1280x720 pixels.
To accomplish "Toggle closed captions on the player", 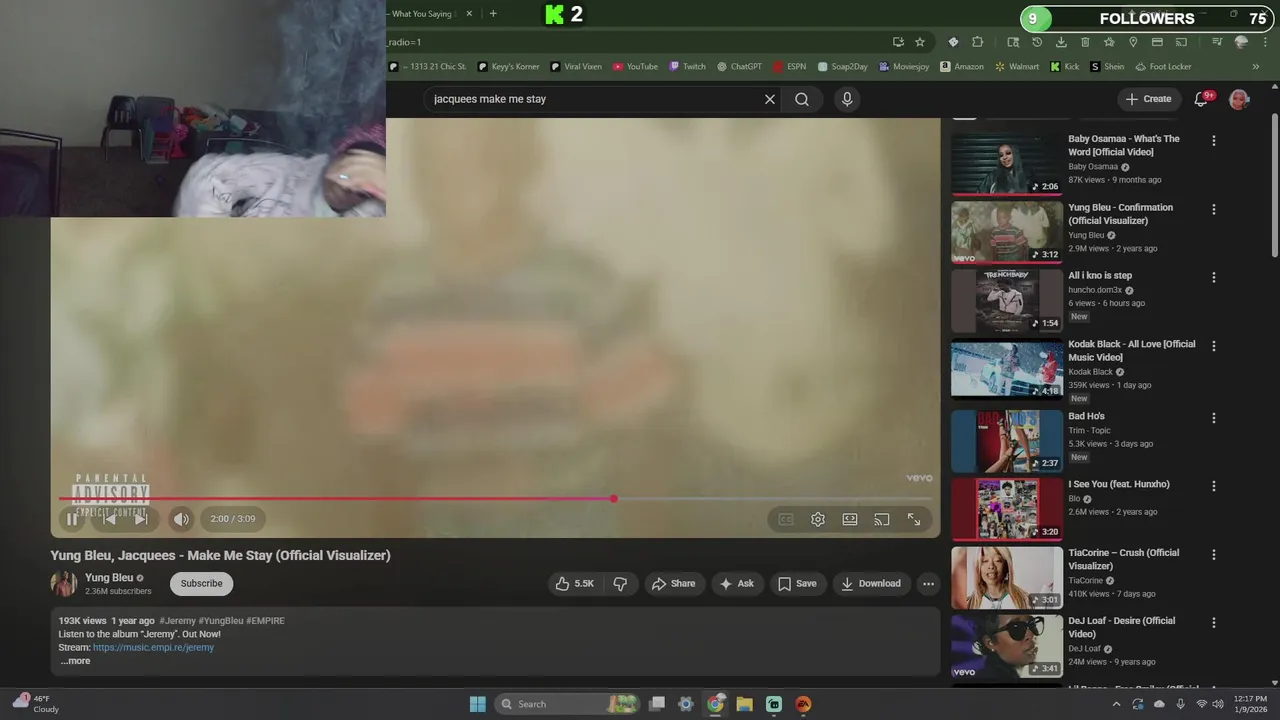I will click(x=786, y=519).
